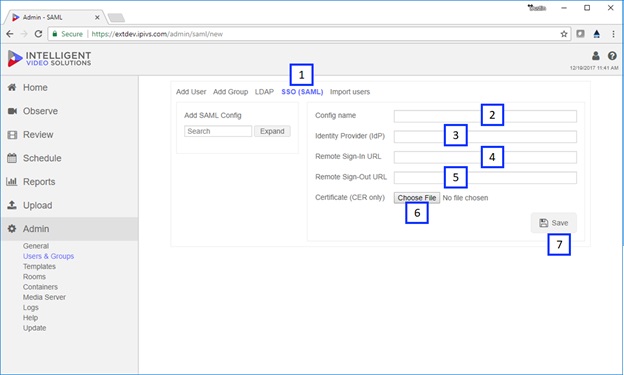
Task: Click the Schedule calendar icon
Action: [x=12, y=158]
